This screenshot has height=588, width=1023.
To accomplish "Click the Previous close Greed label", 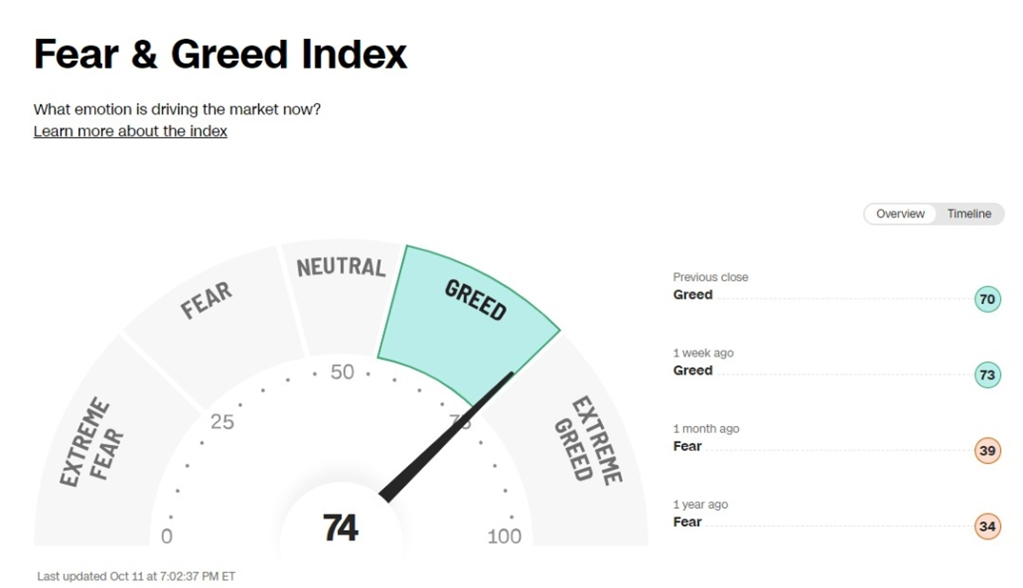I will pos(692,294).
